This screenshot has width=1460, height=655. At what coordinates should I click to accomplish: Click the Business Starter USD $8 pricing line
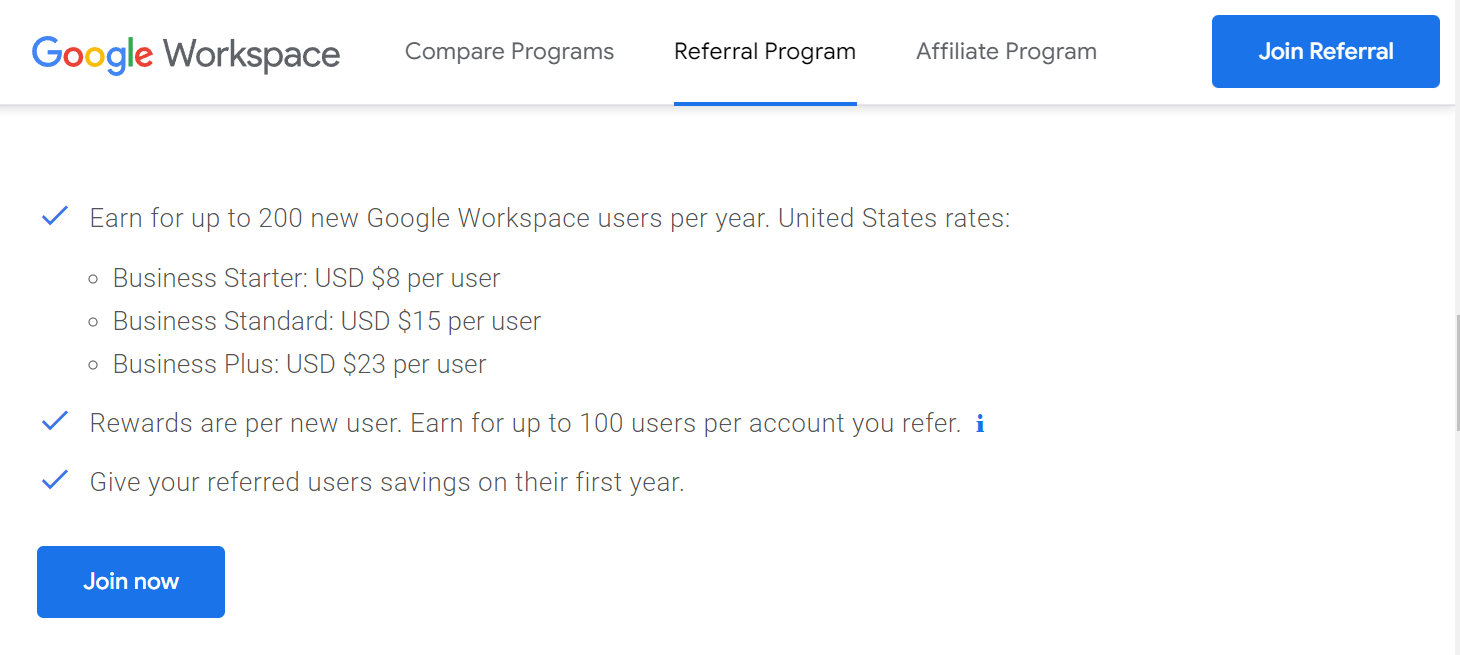pyautogui.click(x=307, y=278)
